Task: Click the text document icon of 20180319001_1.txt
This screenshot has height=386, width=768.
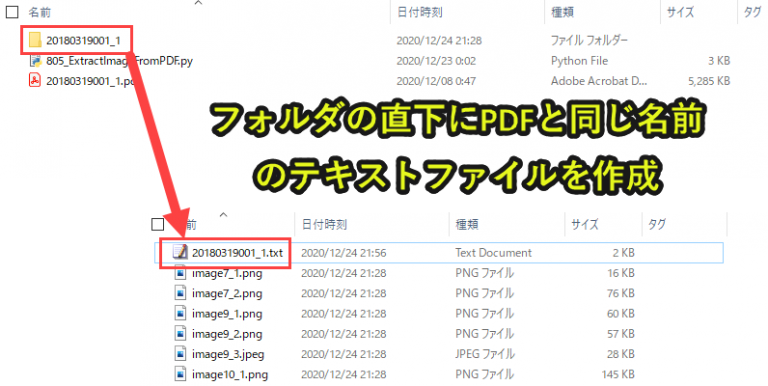Action: pyautogui.click(x=180, y=253)
